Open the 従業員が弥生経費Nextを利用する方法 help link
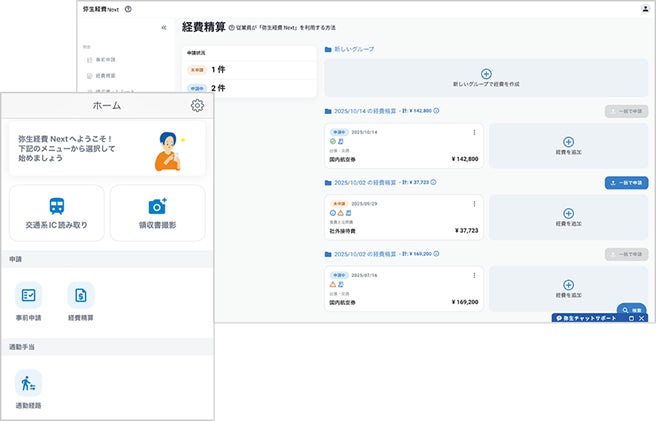 click(282, 28)
